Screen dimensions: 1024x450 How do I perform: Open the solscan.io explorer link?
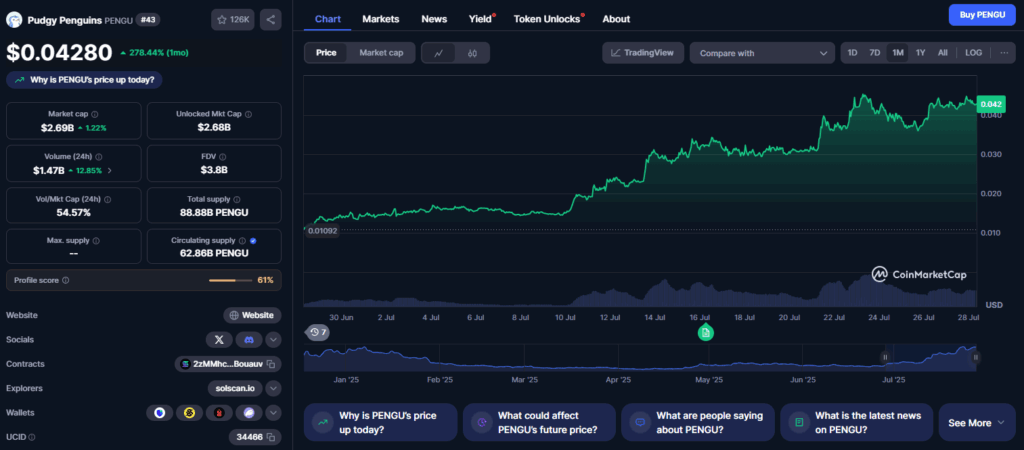pyautogui.click(x=235, y=389)
